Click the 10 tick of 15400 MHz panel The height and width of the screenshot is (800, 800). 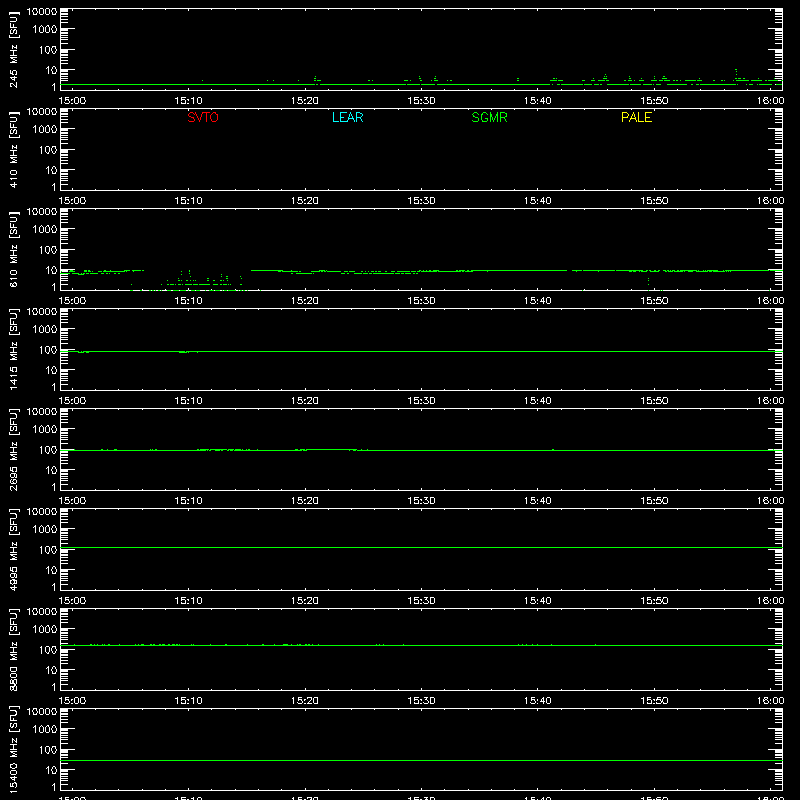click(x=52, y=770)
